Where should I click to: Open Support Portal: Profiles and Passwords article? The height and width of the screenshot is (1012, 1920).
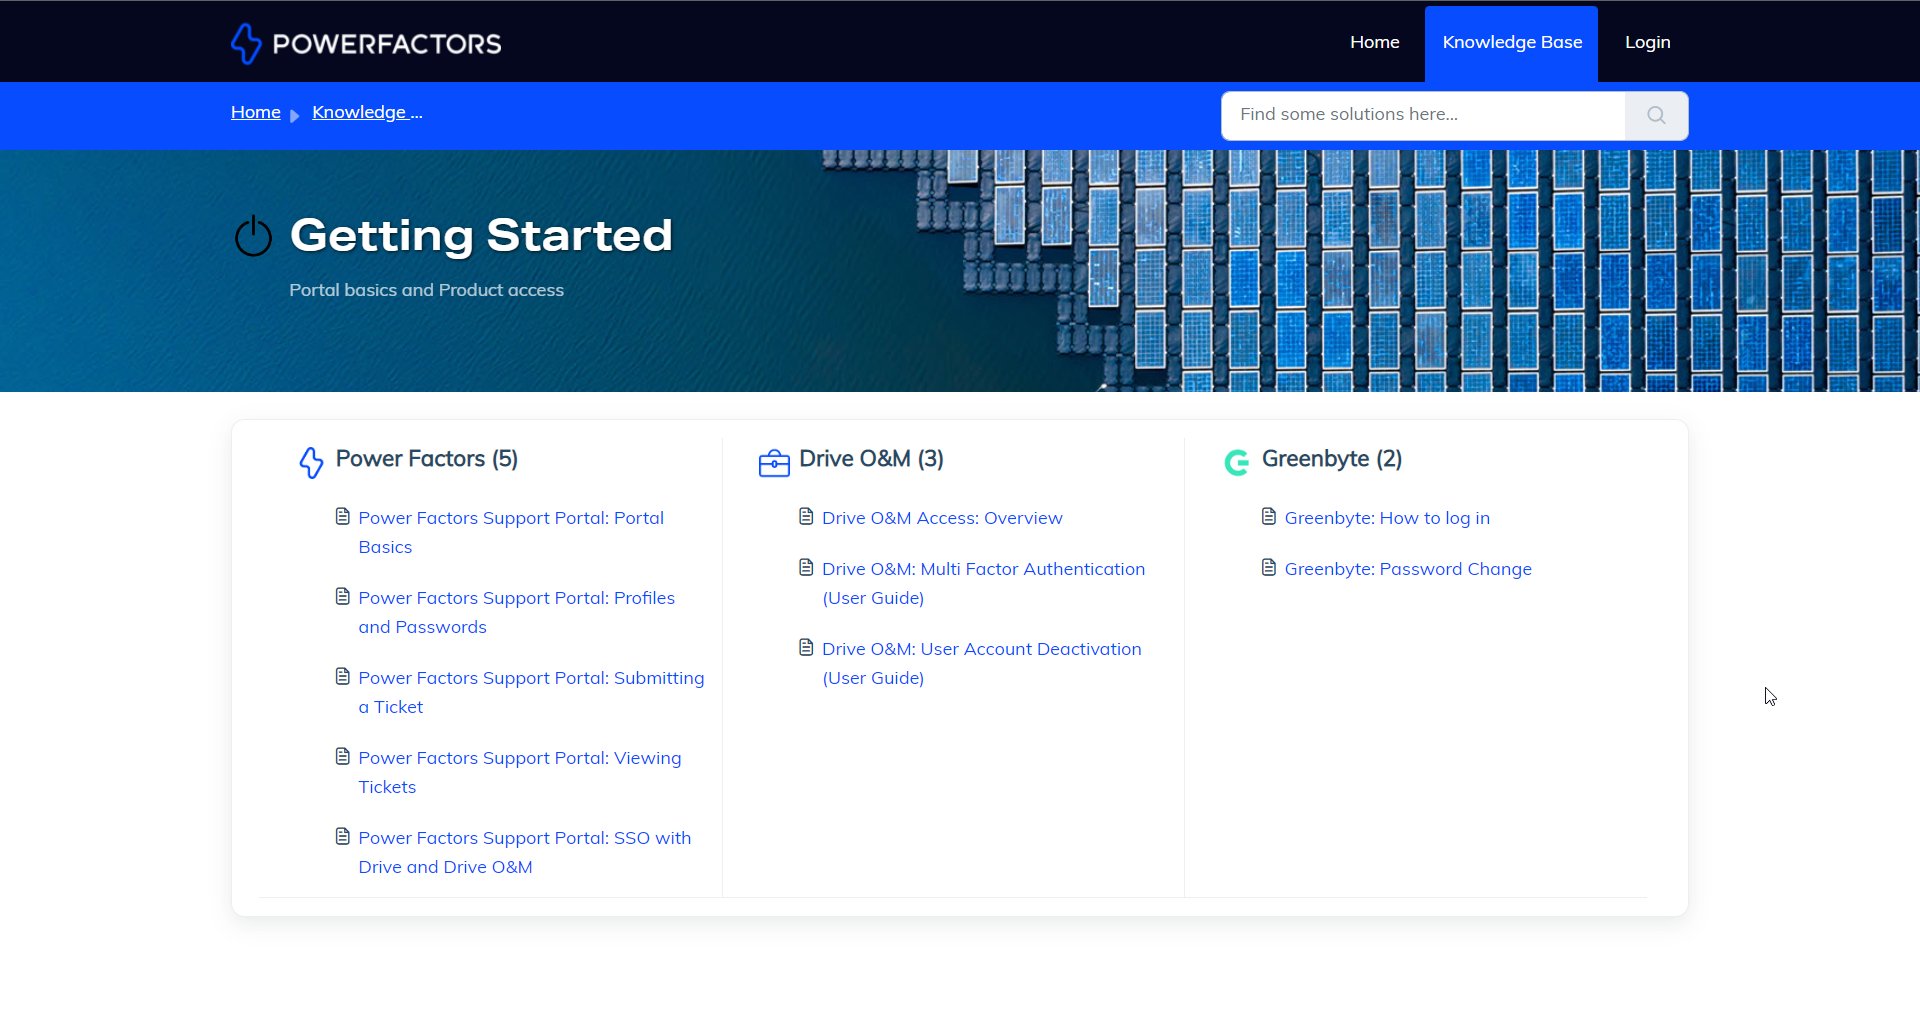pyautogui.click(x=517, y=612)
